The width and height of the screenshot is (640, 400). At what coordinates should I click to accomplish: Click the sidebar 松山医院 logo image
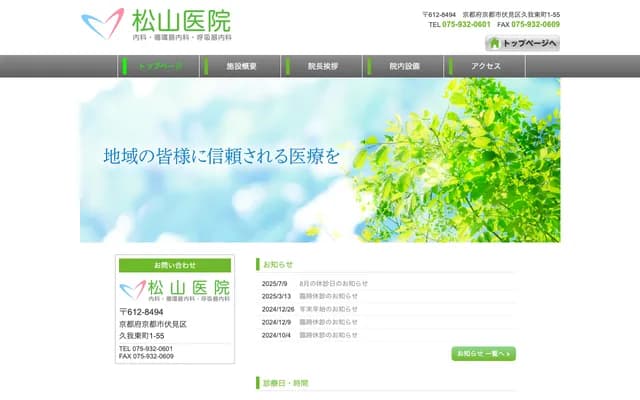coord(175,291)
